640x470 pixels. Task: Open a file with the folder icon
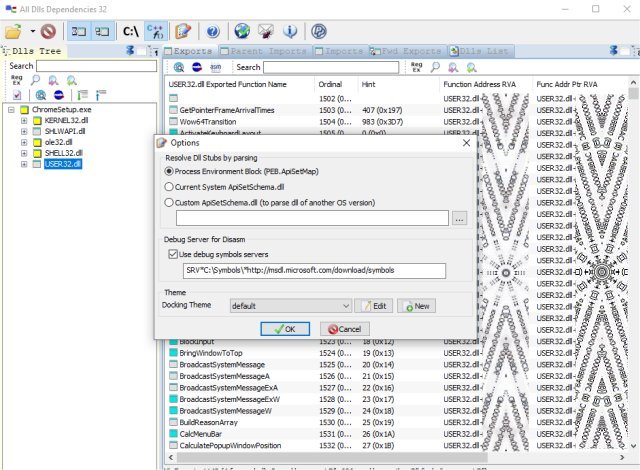click(13, 31)
